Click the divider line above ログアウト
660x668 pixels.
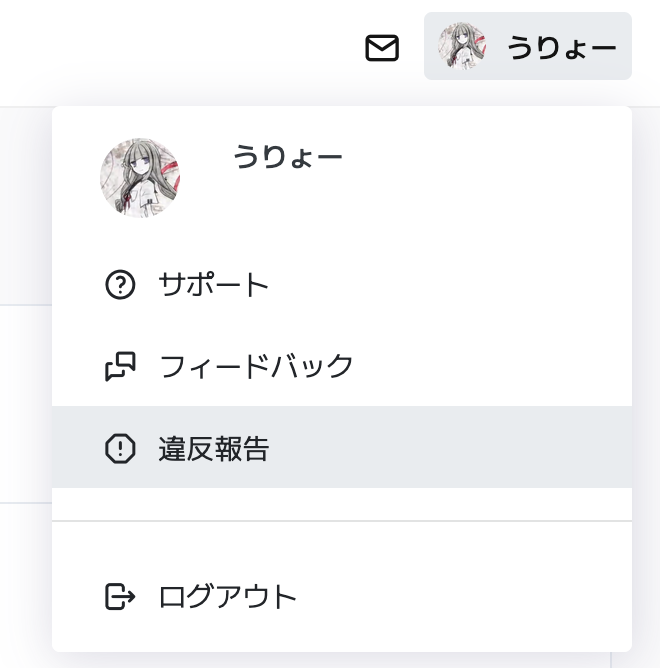(x=342, y=521)
